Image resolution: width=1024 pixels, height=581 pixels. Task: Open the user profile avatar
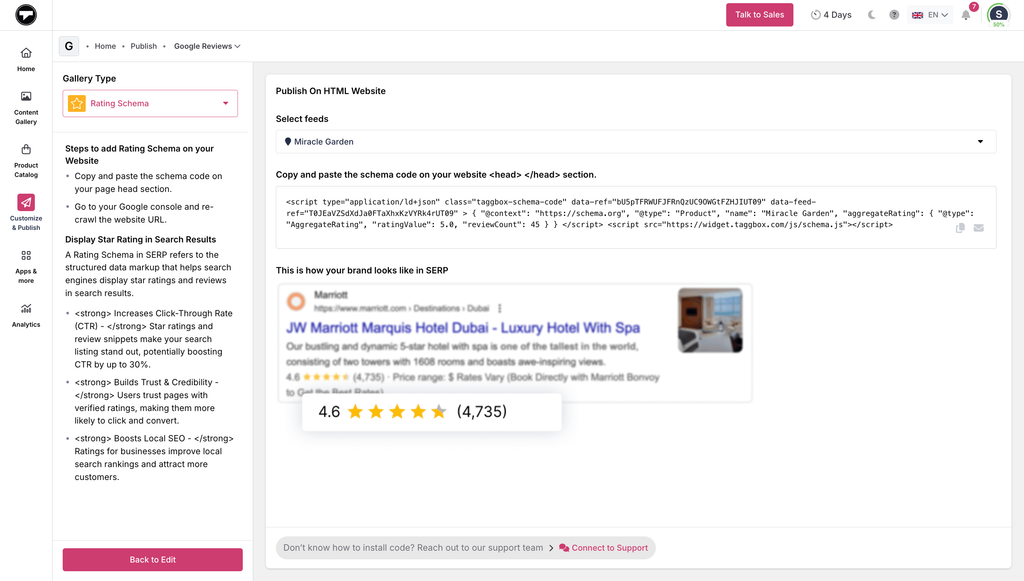point(998,14)
